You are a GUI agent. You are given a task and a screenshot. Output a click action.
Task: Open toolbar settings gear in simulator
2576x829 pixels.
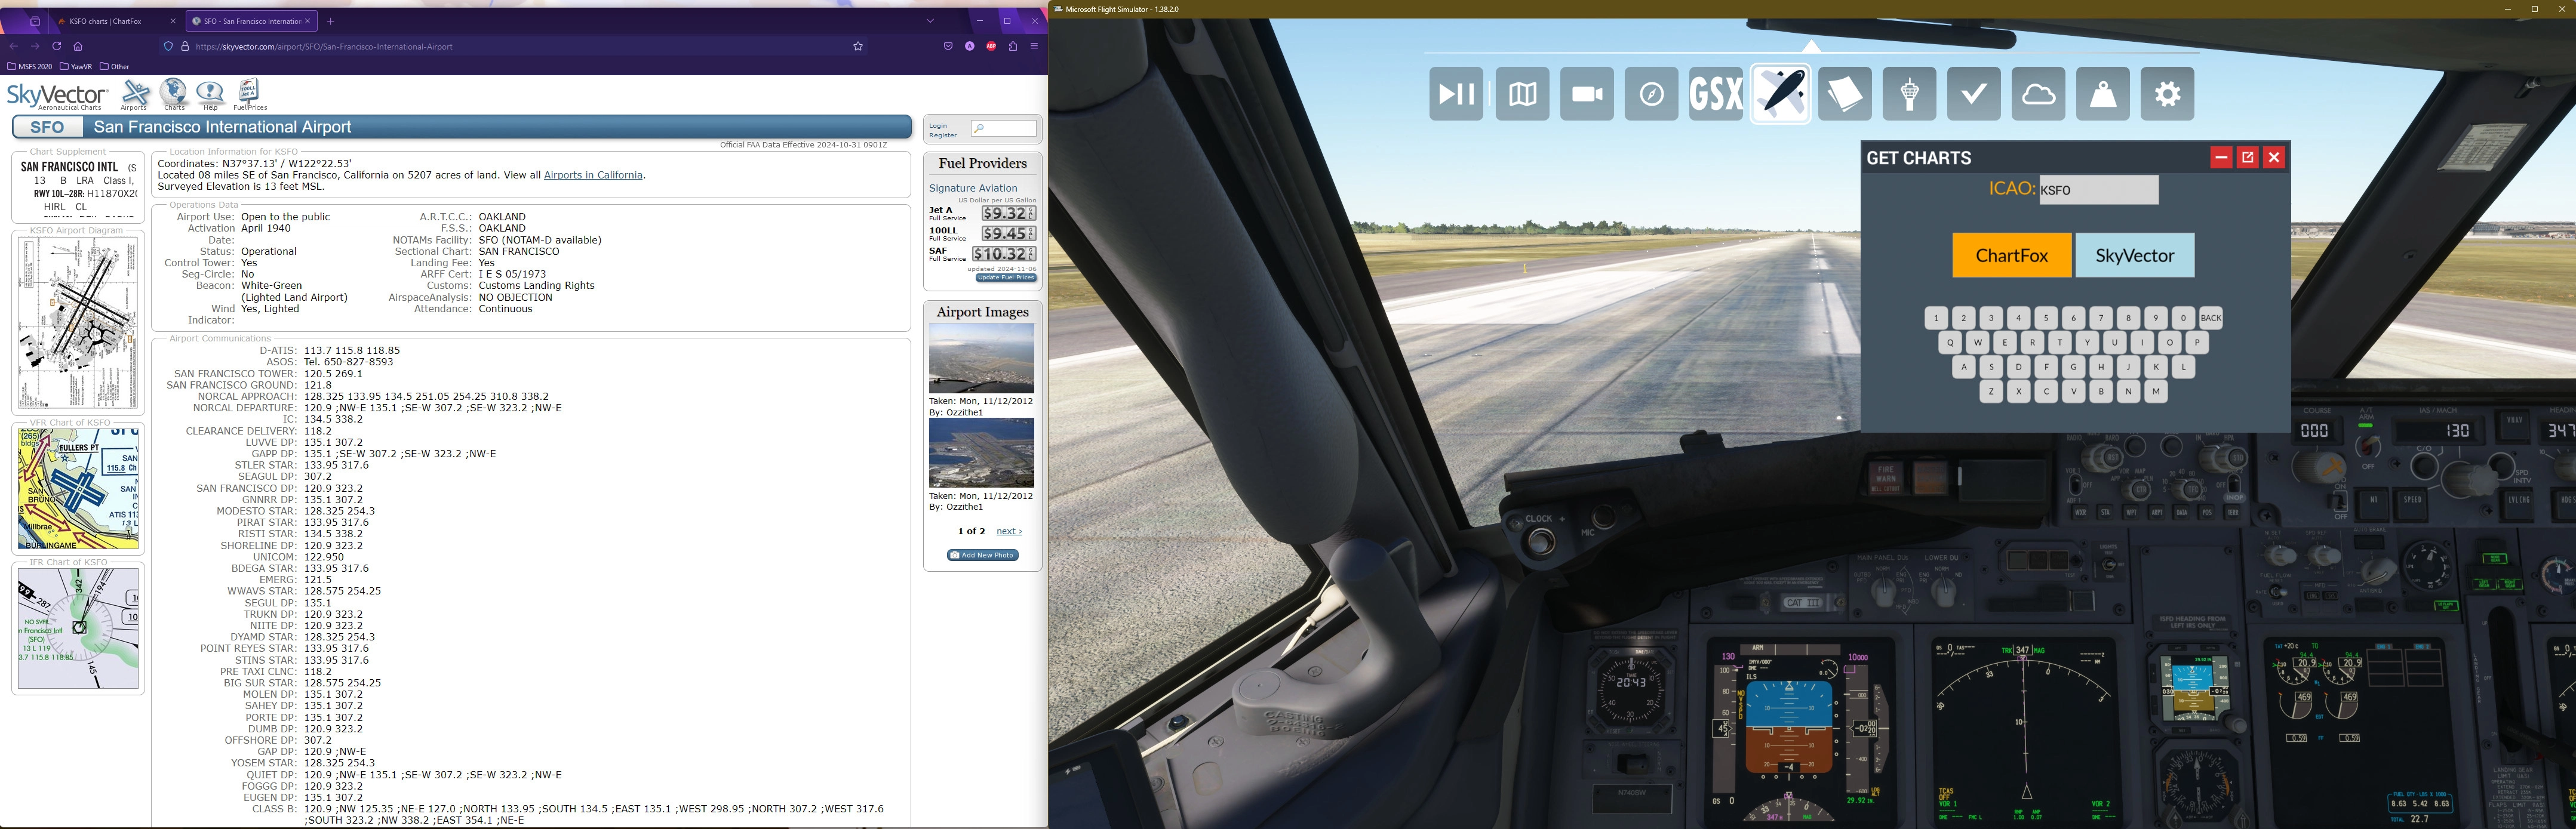(2168, 94)
